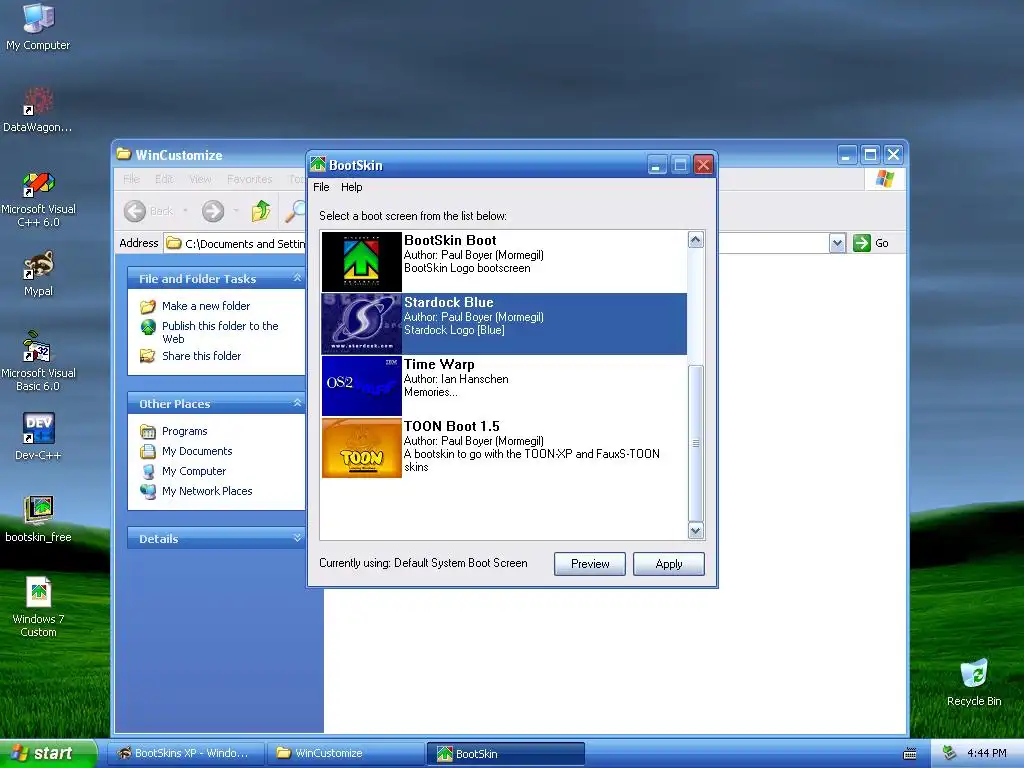Minimize the BootSkin window
1024x768 pixels.
click(x=657, y=165)
